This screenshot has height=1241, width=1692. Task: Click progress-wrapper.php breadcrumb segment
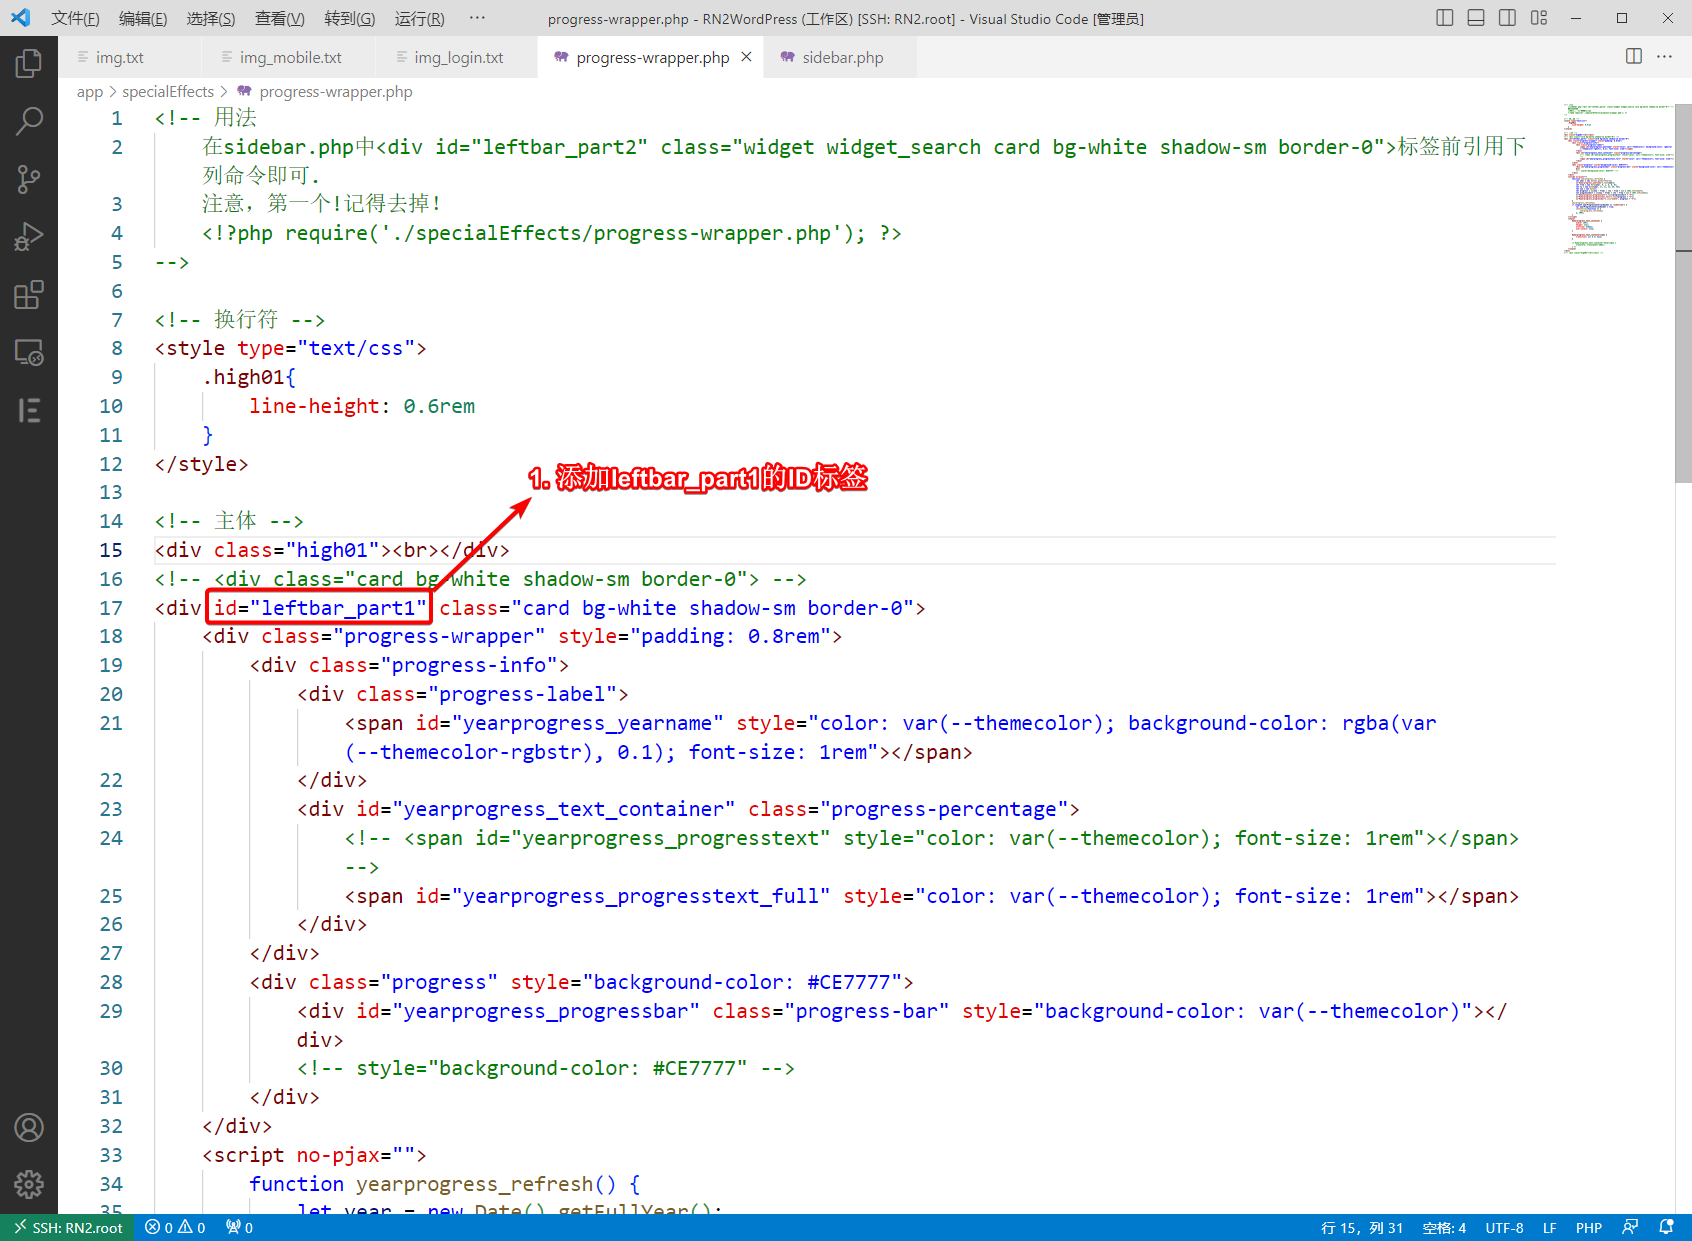coord(336,92)
